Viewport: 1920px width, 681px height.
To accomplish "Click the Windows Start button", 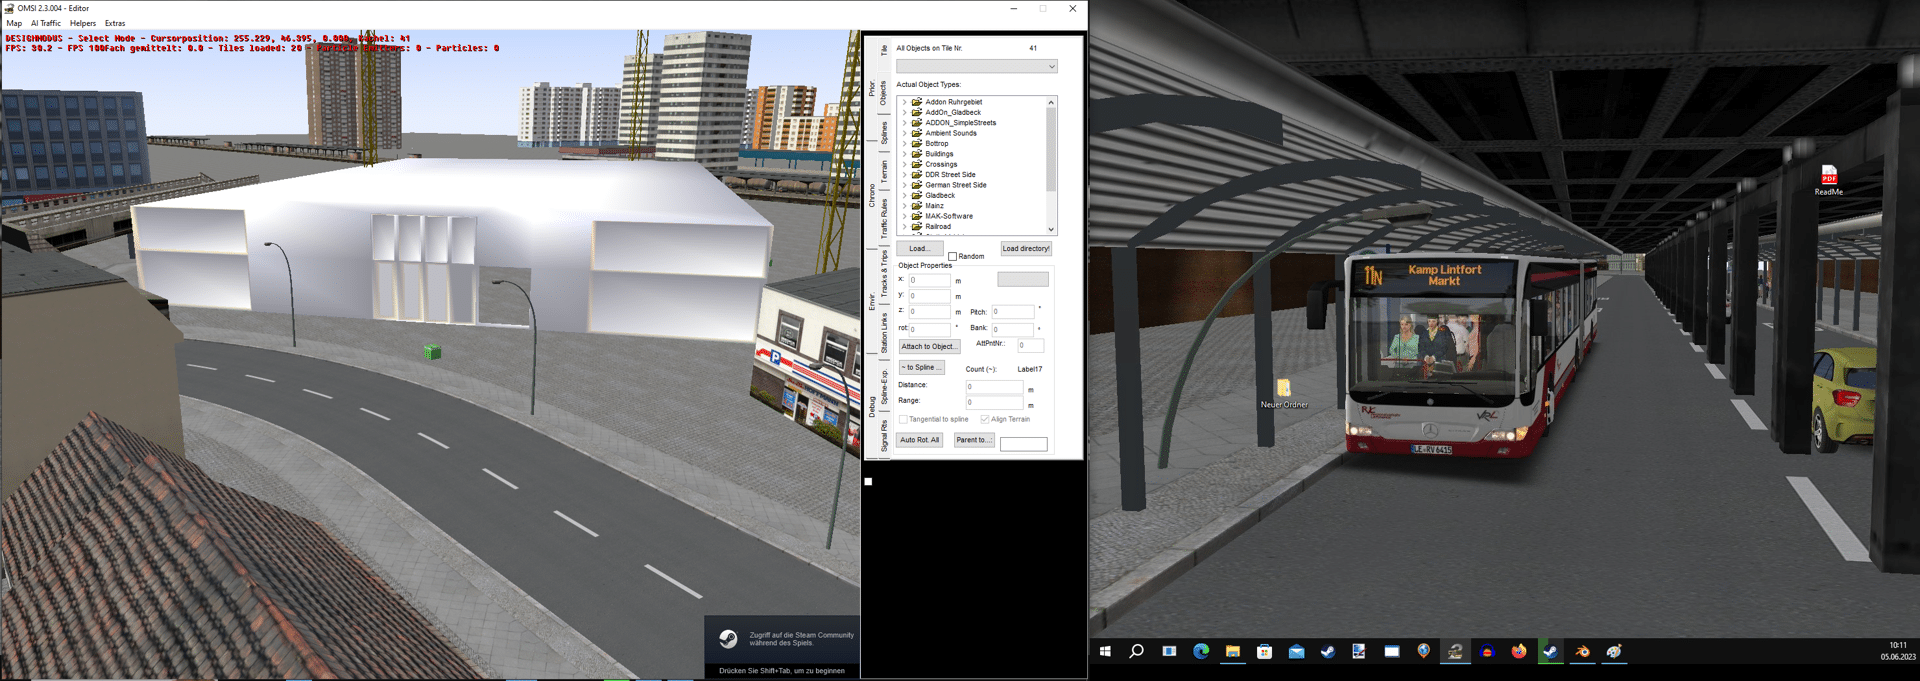I will click(x=1105, y=652).
